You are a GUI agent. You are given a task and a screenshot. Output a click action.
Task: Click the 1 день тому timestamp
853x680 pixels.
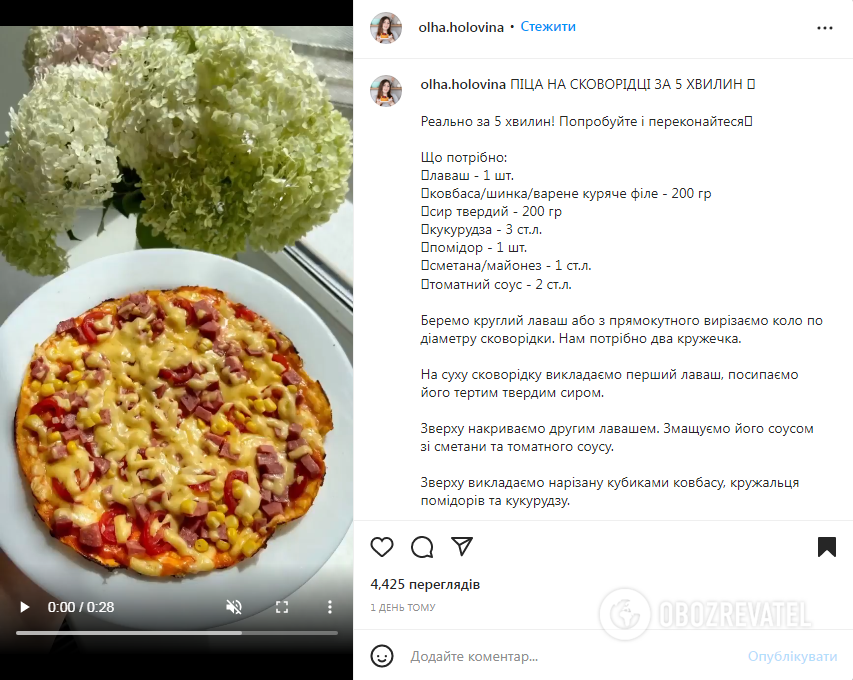click(403, 608)
